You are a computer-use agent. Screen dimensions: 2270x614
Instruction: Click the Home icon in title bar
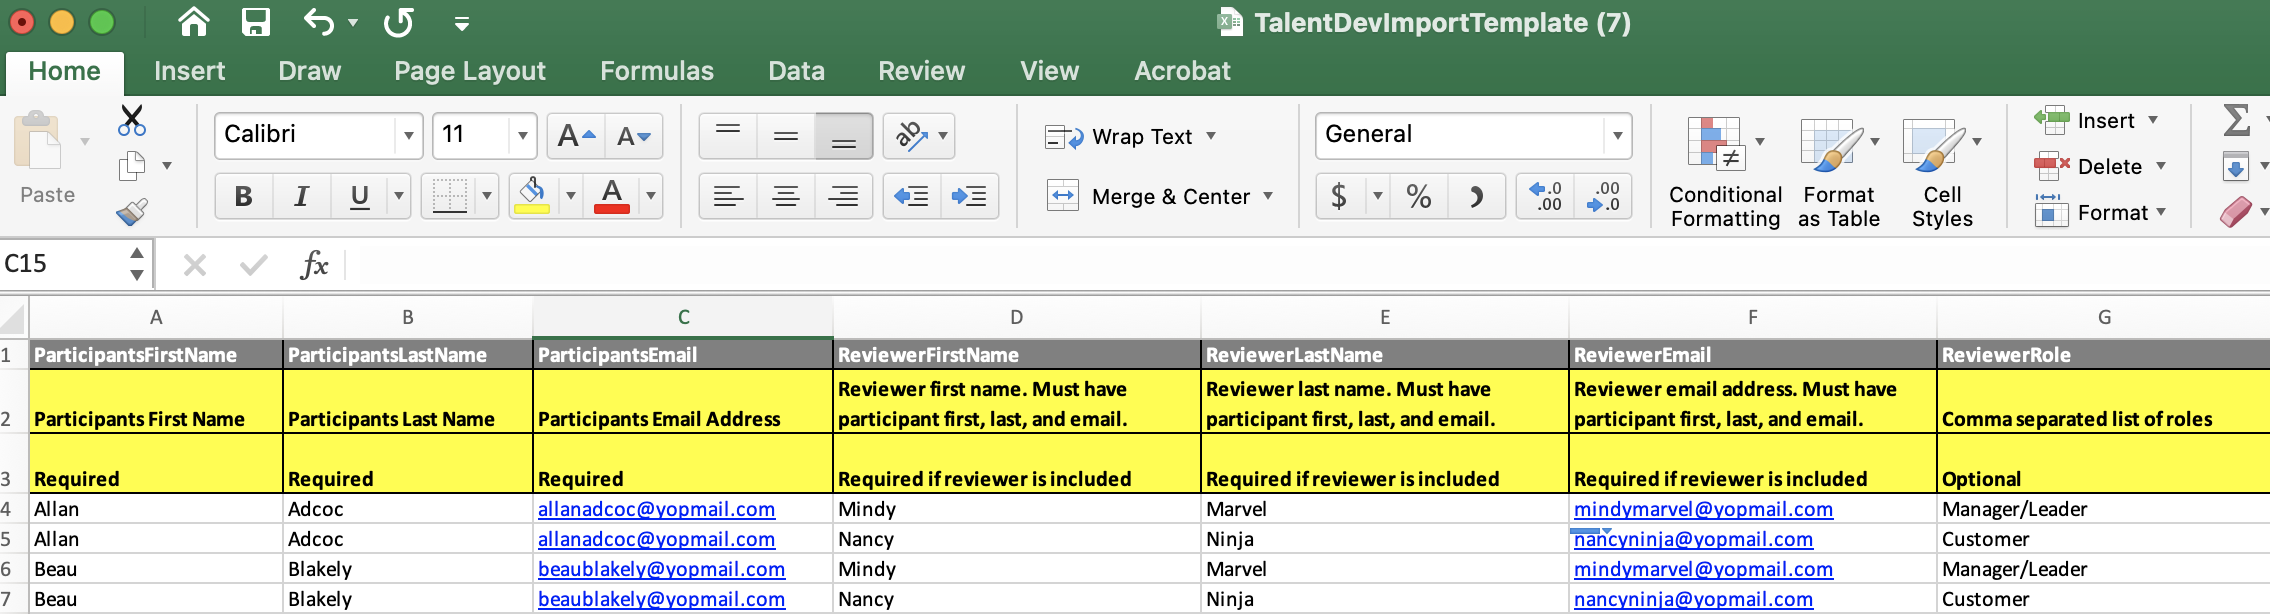(194, 22)
